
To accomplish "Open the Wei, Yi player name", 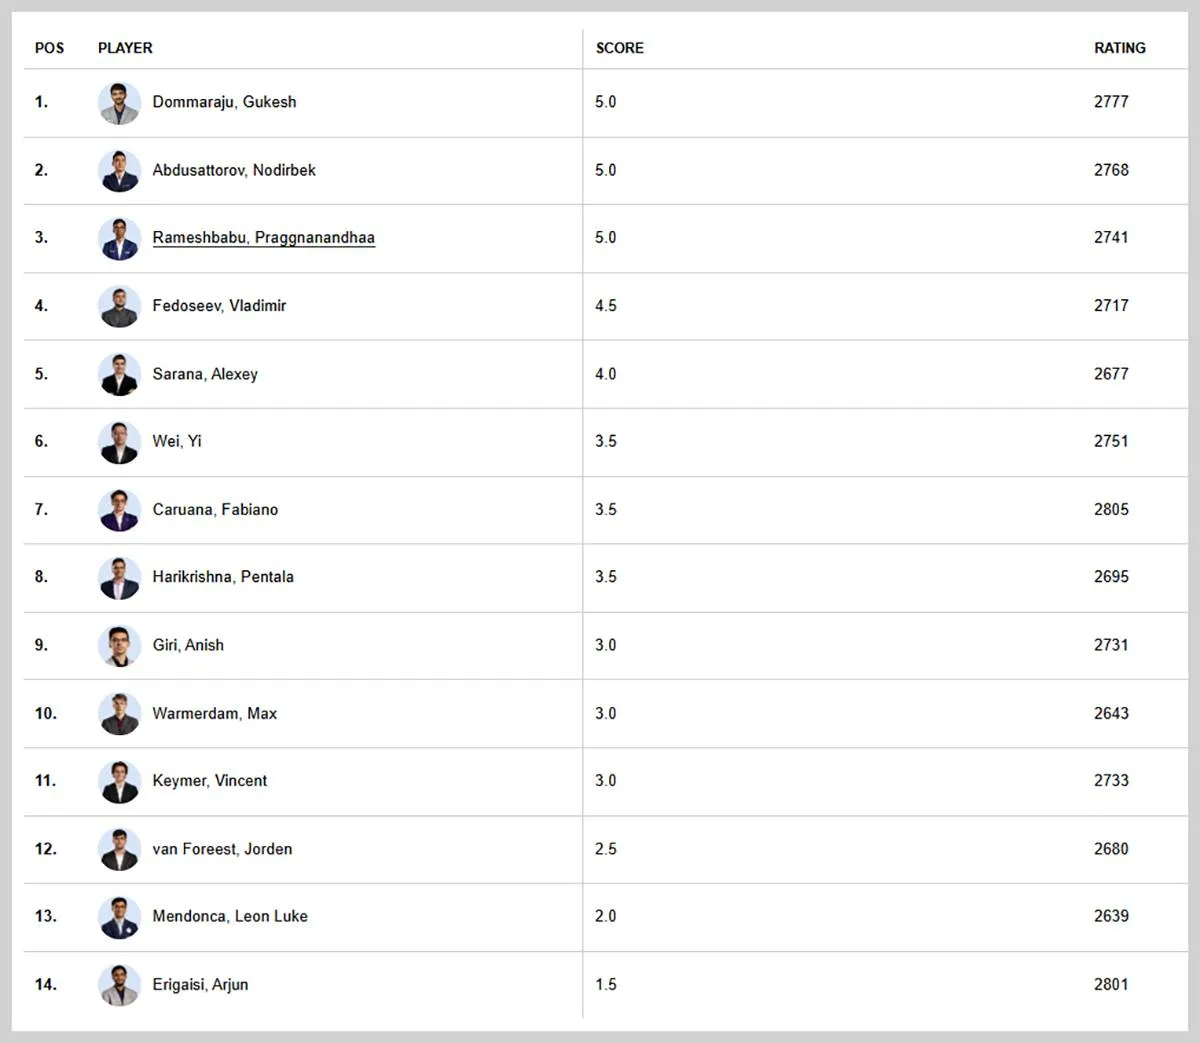I will (177, 441).
